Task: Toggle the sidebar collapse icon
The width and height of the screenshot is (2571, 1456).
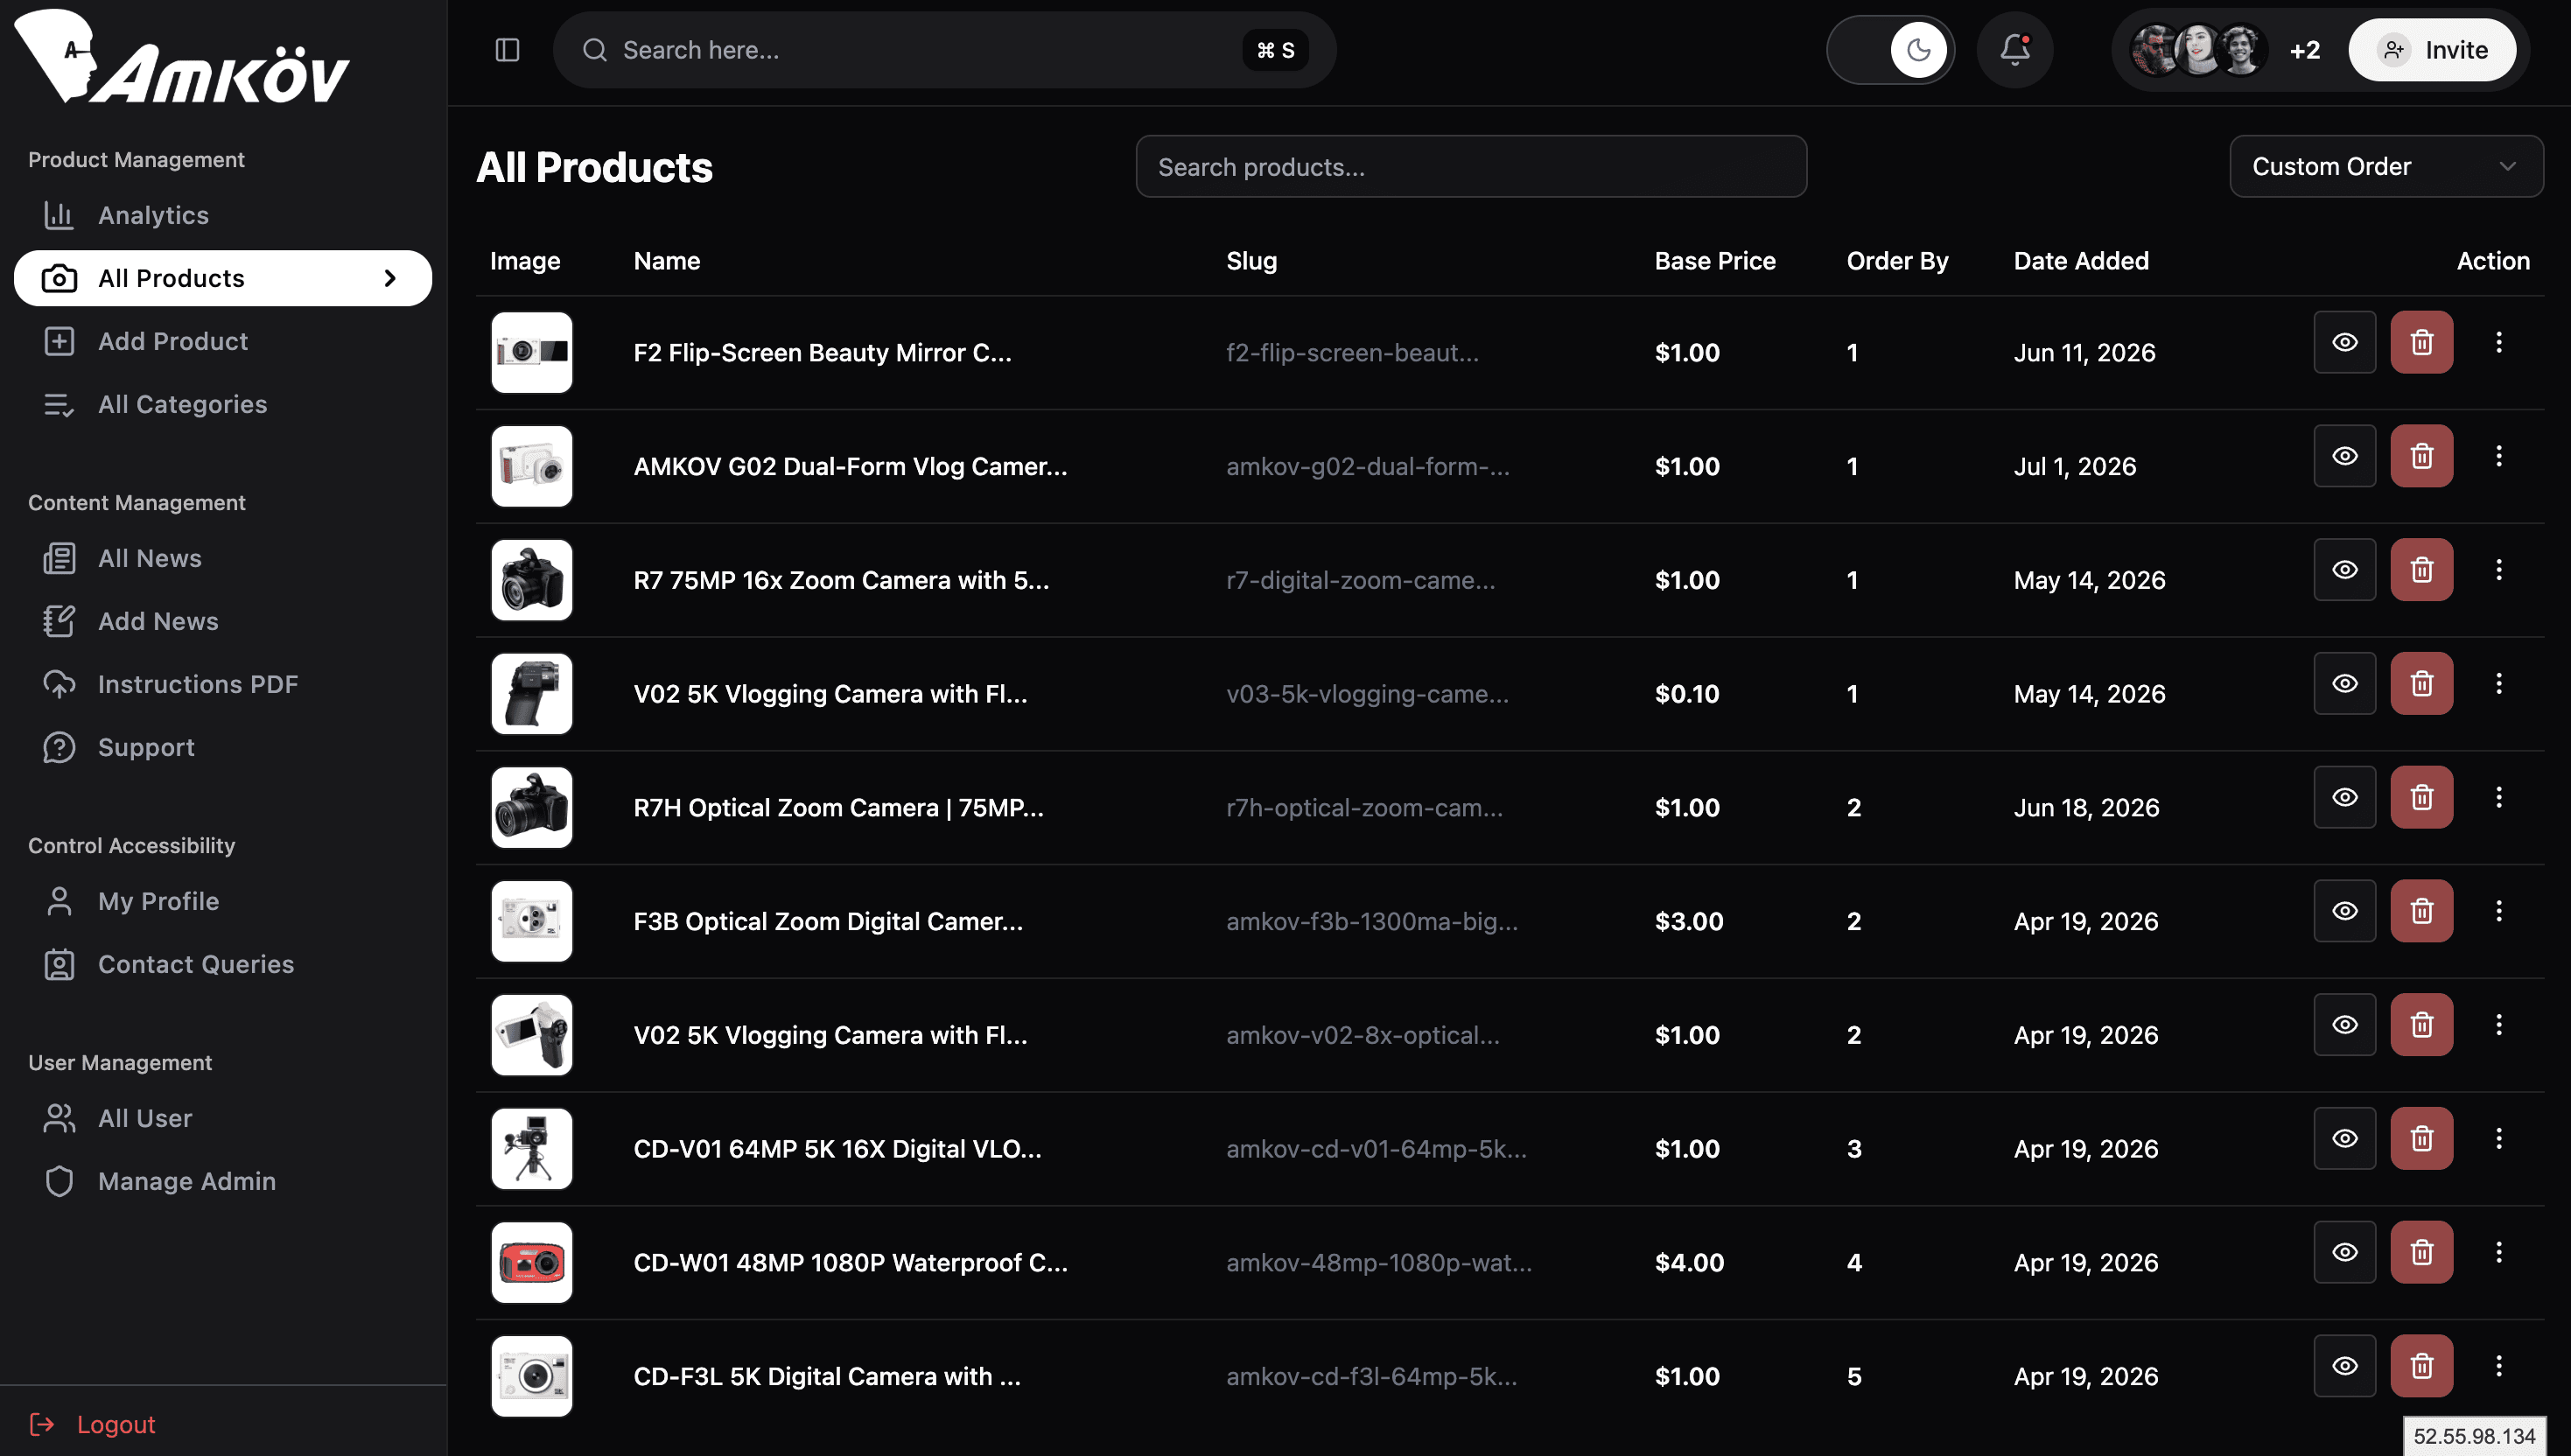Action: pos(507,50)
